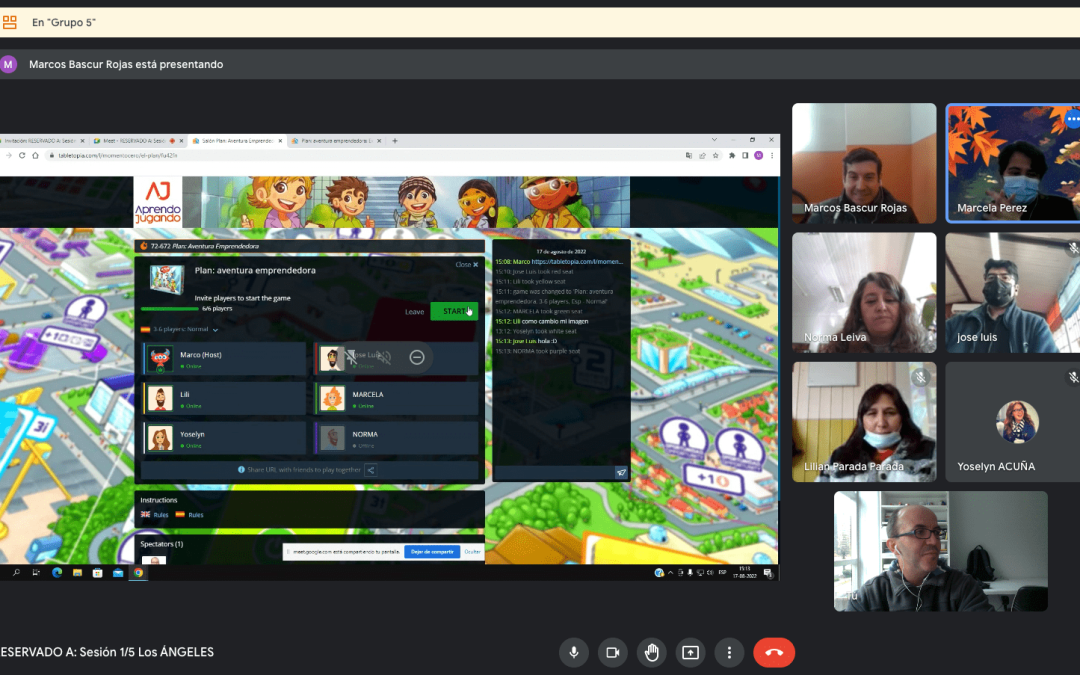Select Norma Leiva video tile
The height and width of the screenshot is (675, 1080).
pos(864,293)
